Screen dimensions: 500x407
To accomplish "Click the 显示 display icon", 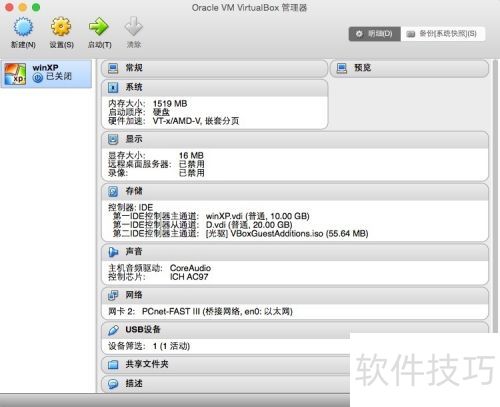I will [x=113, y=139].
